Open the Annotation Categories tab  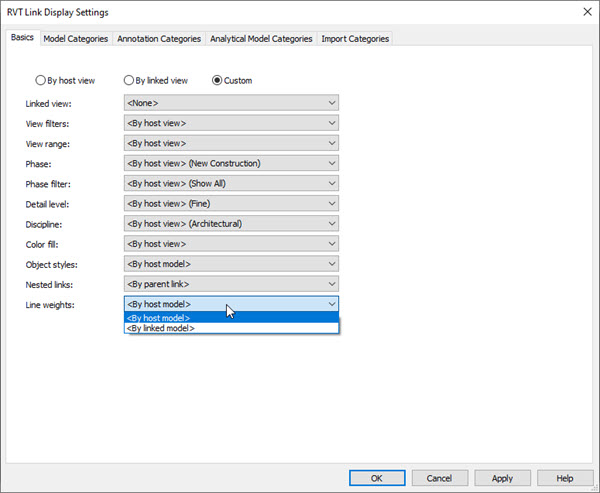[x=159, y=39]
